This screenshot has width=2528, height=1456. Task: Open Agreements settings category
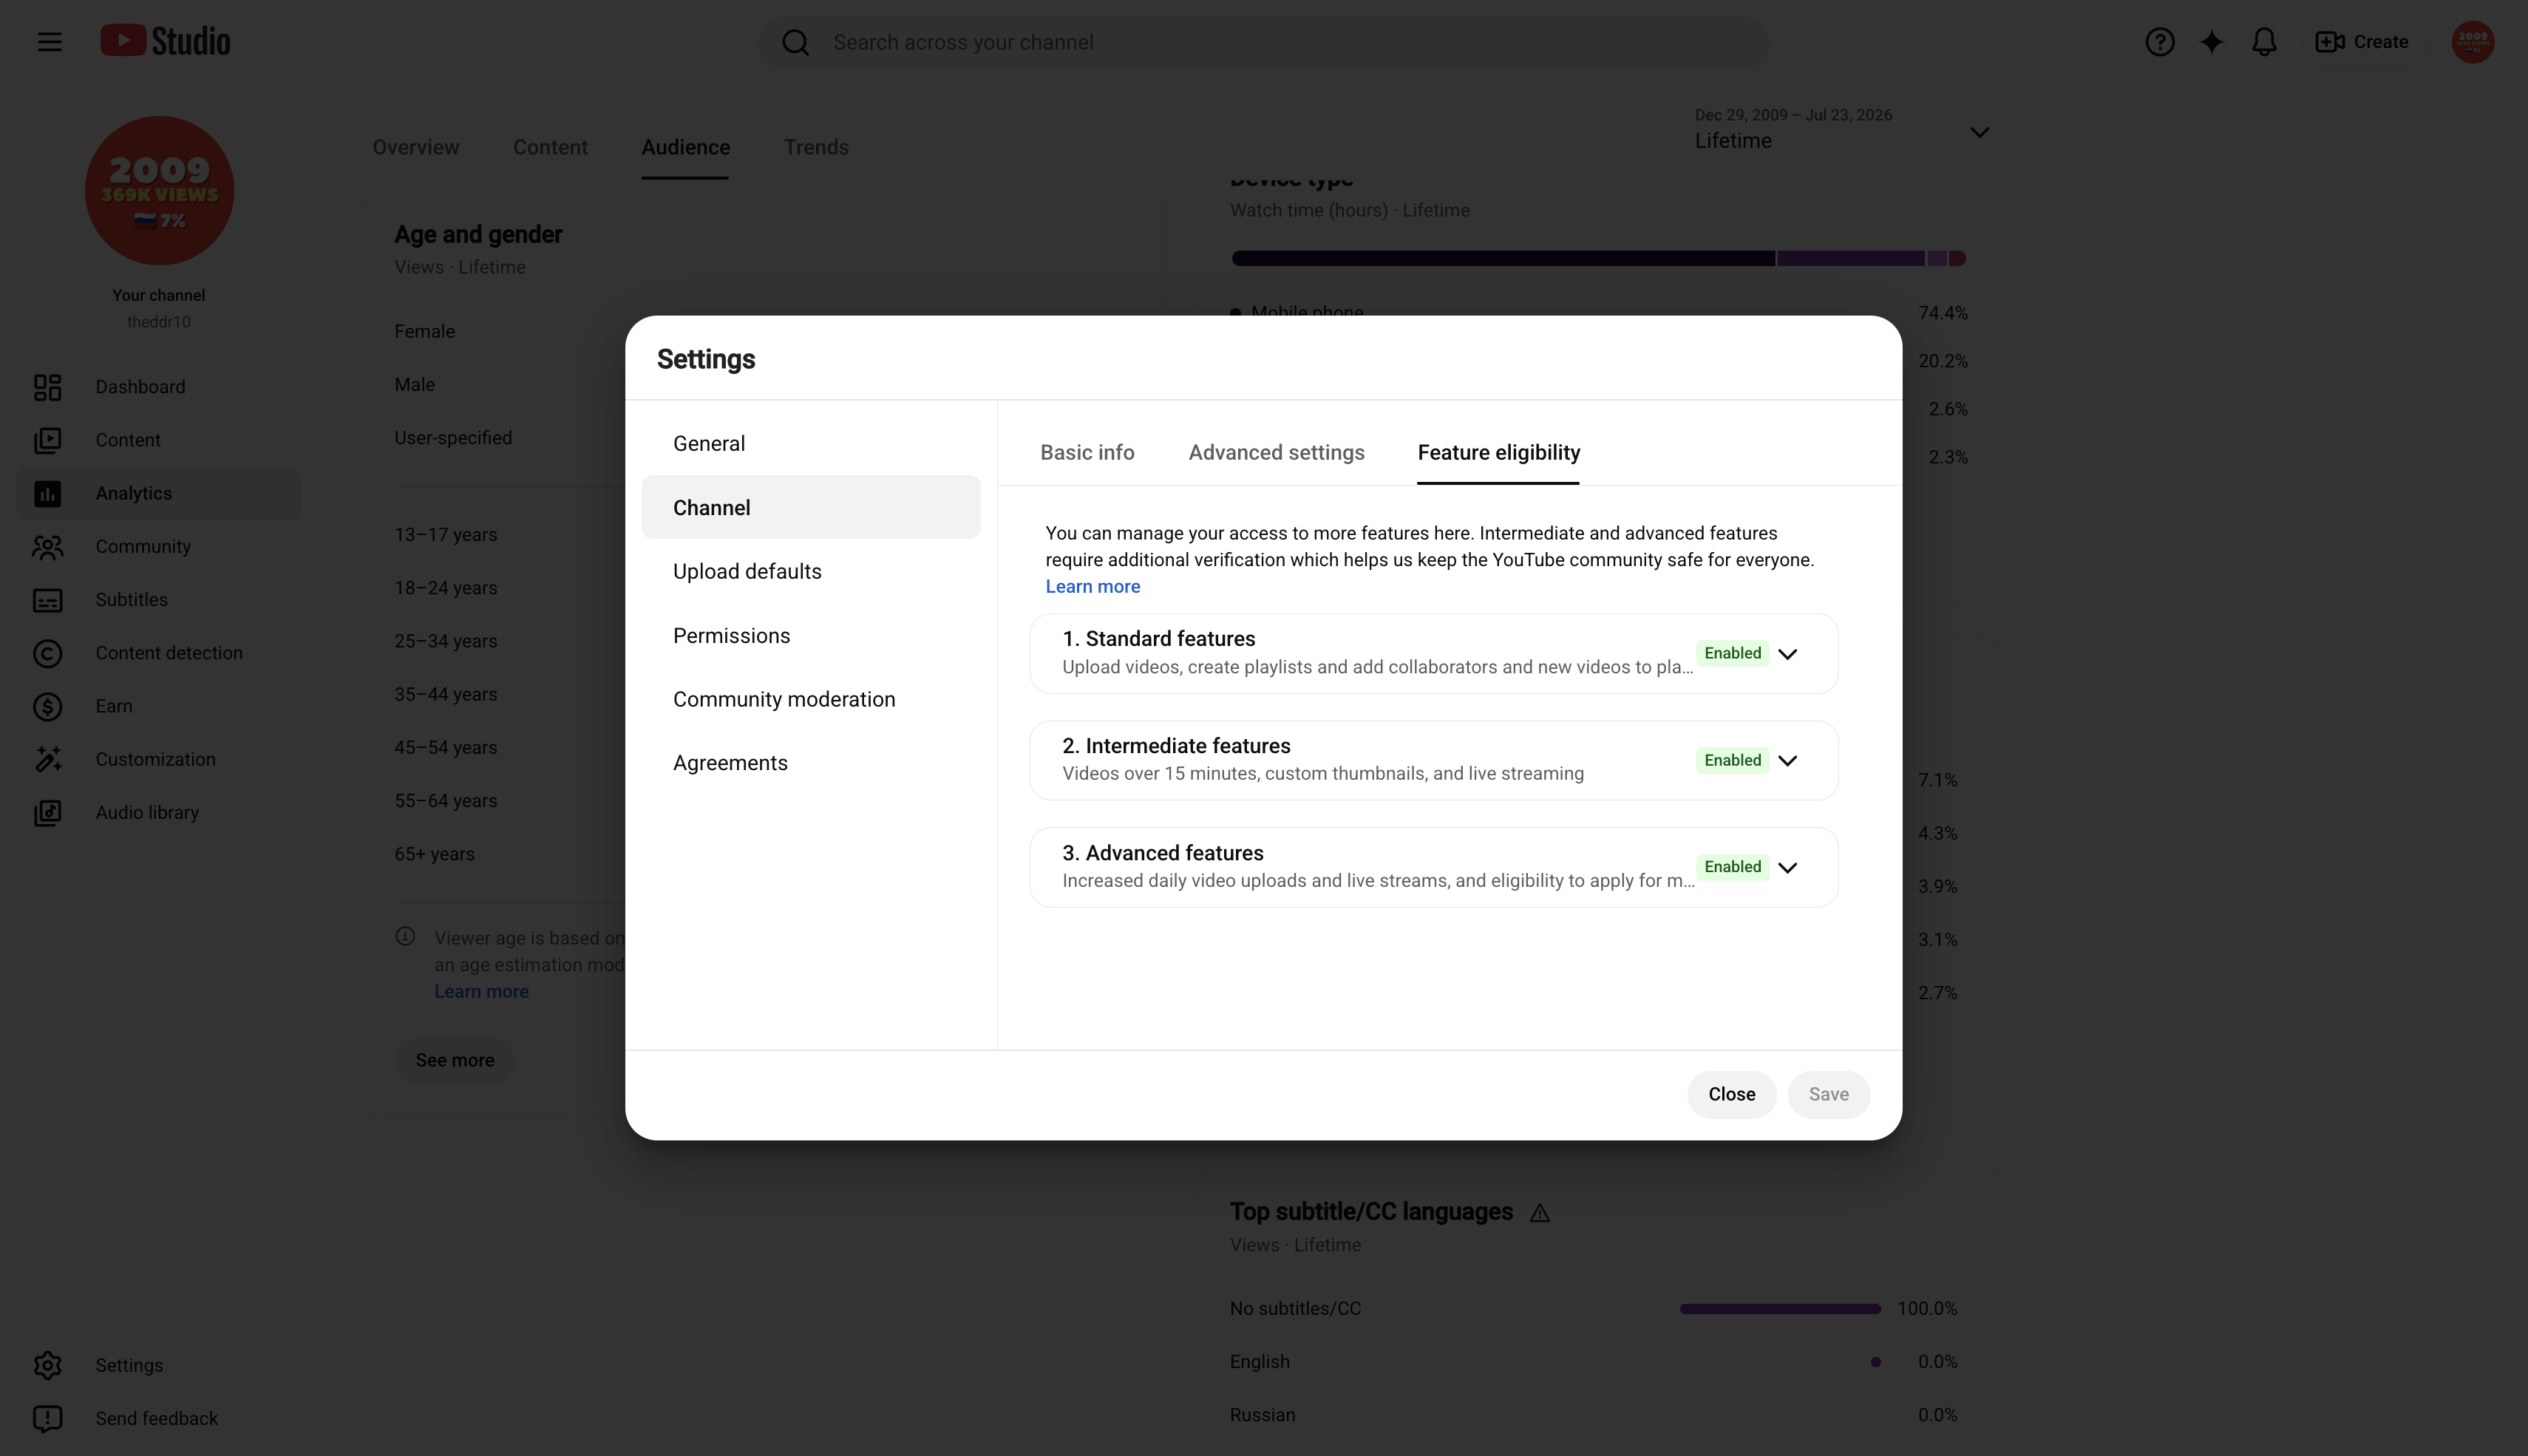click(x=811, y=763)
